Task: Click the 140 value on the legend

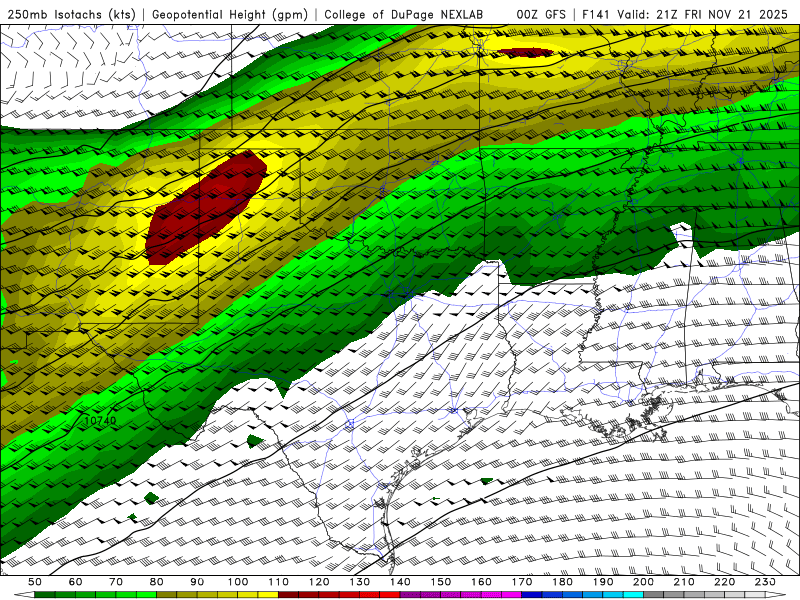Action: [x=400, y=582]
